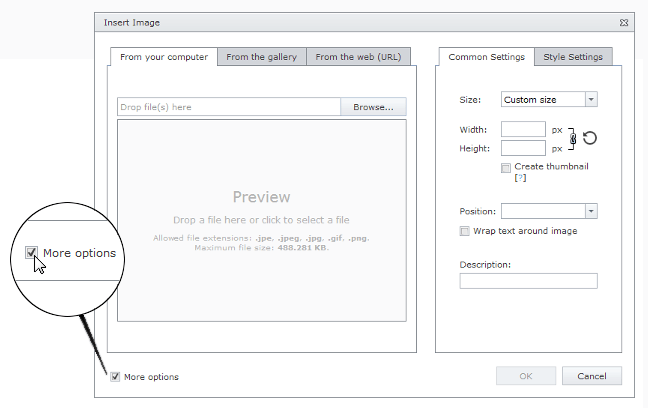
Task: Click the Drop file(s) here field
Action: (x=229, y=107)
